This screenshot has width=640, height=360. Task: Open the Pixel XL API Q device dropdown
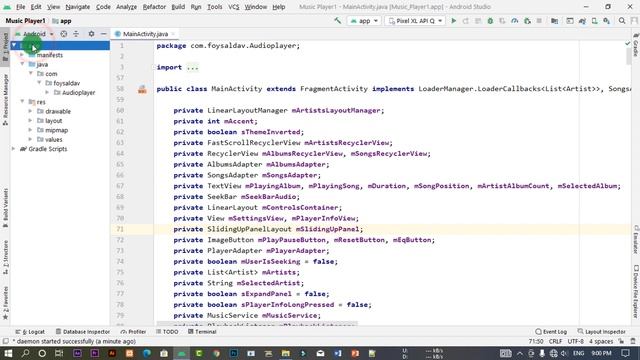click(x=415, y=21)
